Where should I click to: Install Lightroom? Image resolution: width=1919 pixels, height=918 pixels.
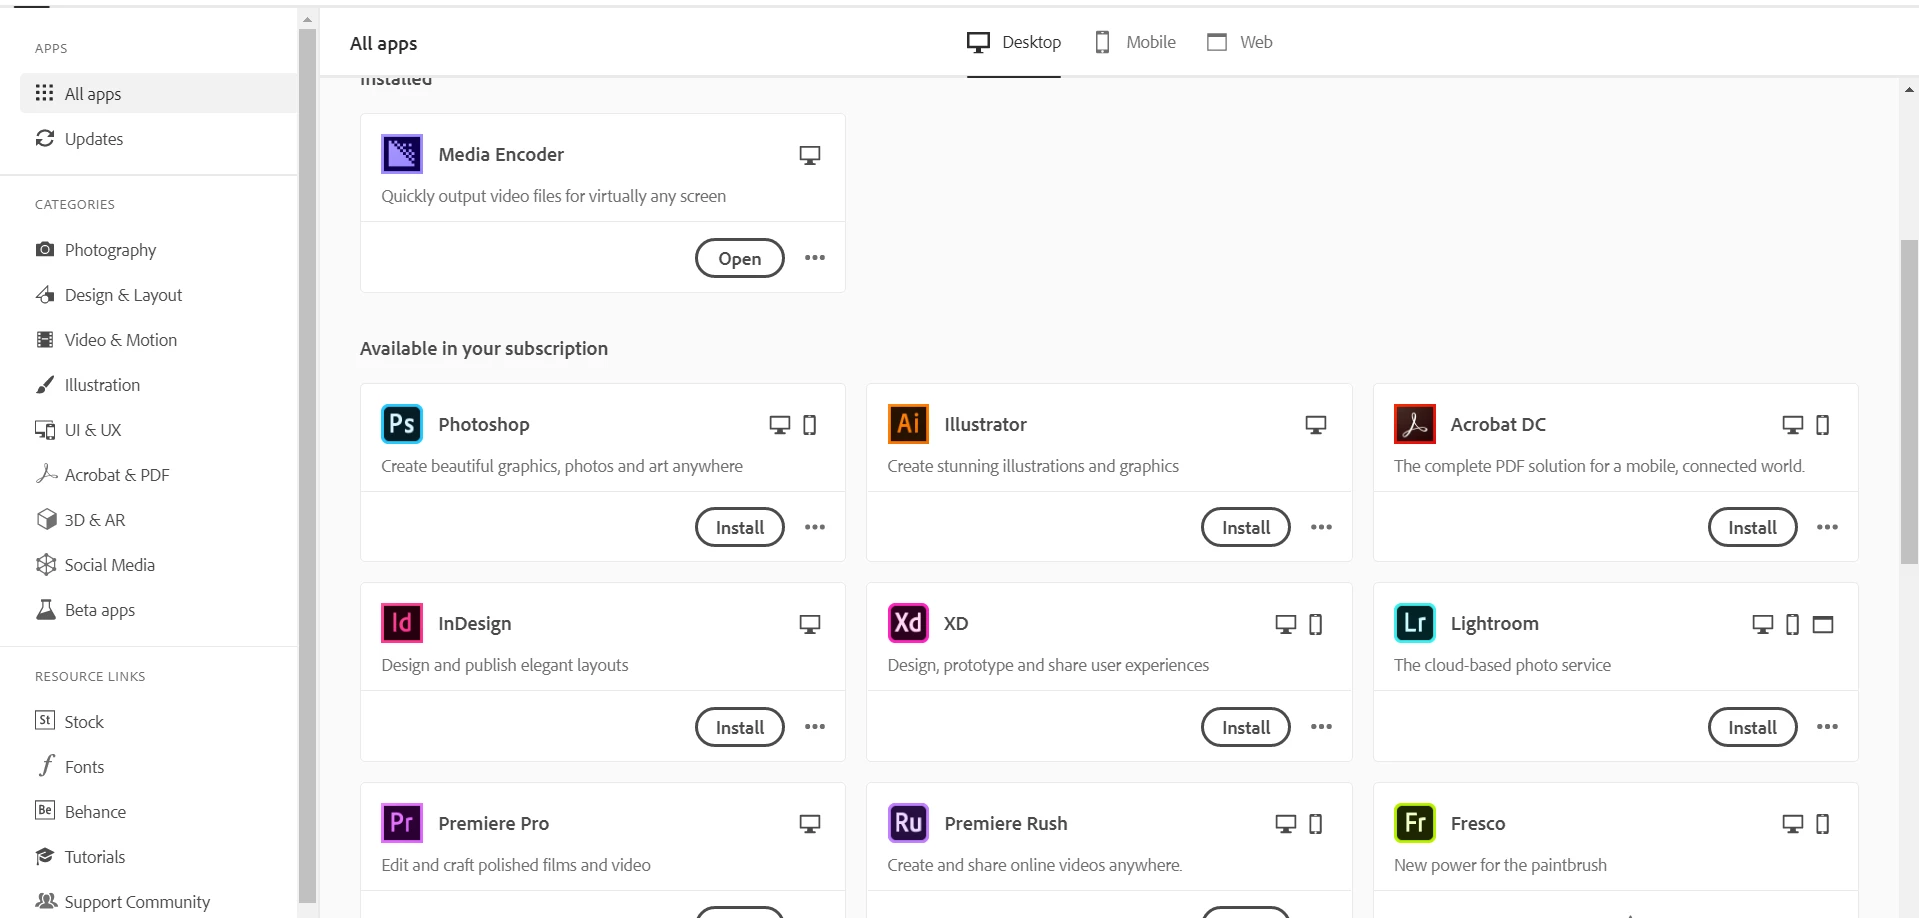(x=1752, y=727)
